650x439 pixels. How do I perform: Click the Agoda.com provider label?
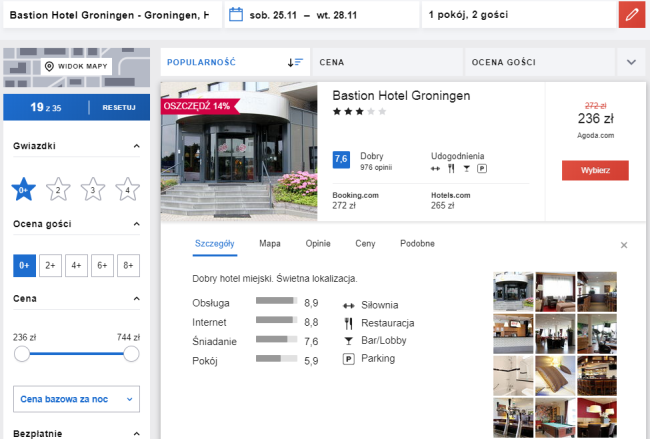click(x=595, y=136)
